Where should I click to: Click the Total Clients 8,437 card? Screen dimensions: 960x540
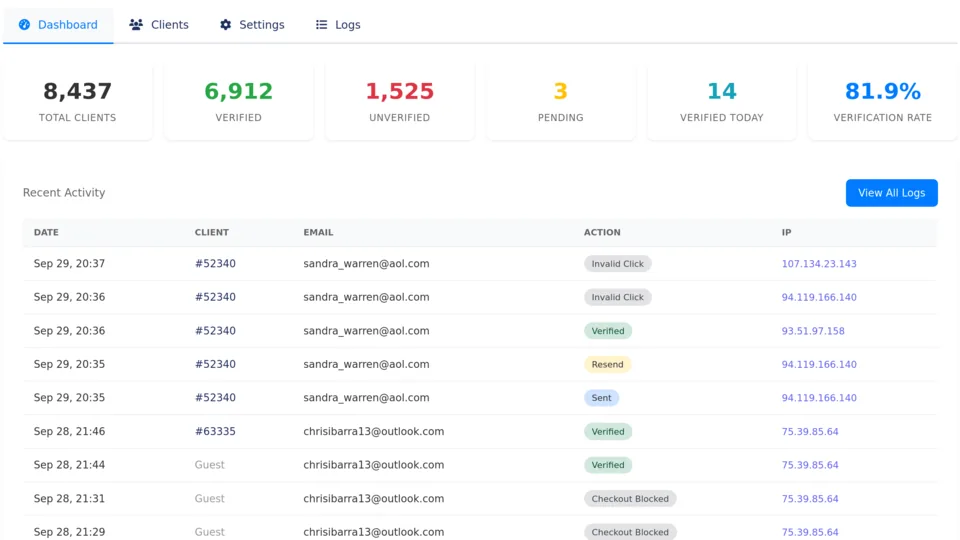coord(77,101)
